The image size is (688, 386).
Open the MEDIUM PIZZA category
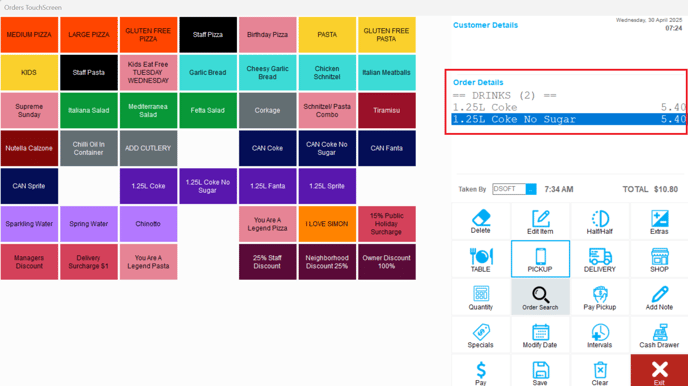(29, 35)
